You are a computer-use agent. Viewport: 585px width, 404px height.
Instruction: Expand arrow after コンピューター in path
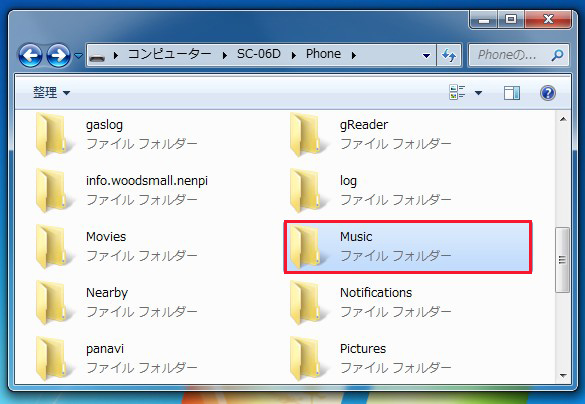click(225, 56)
